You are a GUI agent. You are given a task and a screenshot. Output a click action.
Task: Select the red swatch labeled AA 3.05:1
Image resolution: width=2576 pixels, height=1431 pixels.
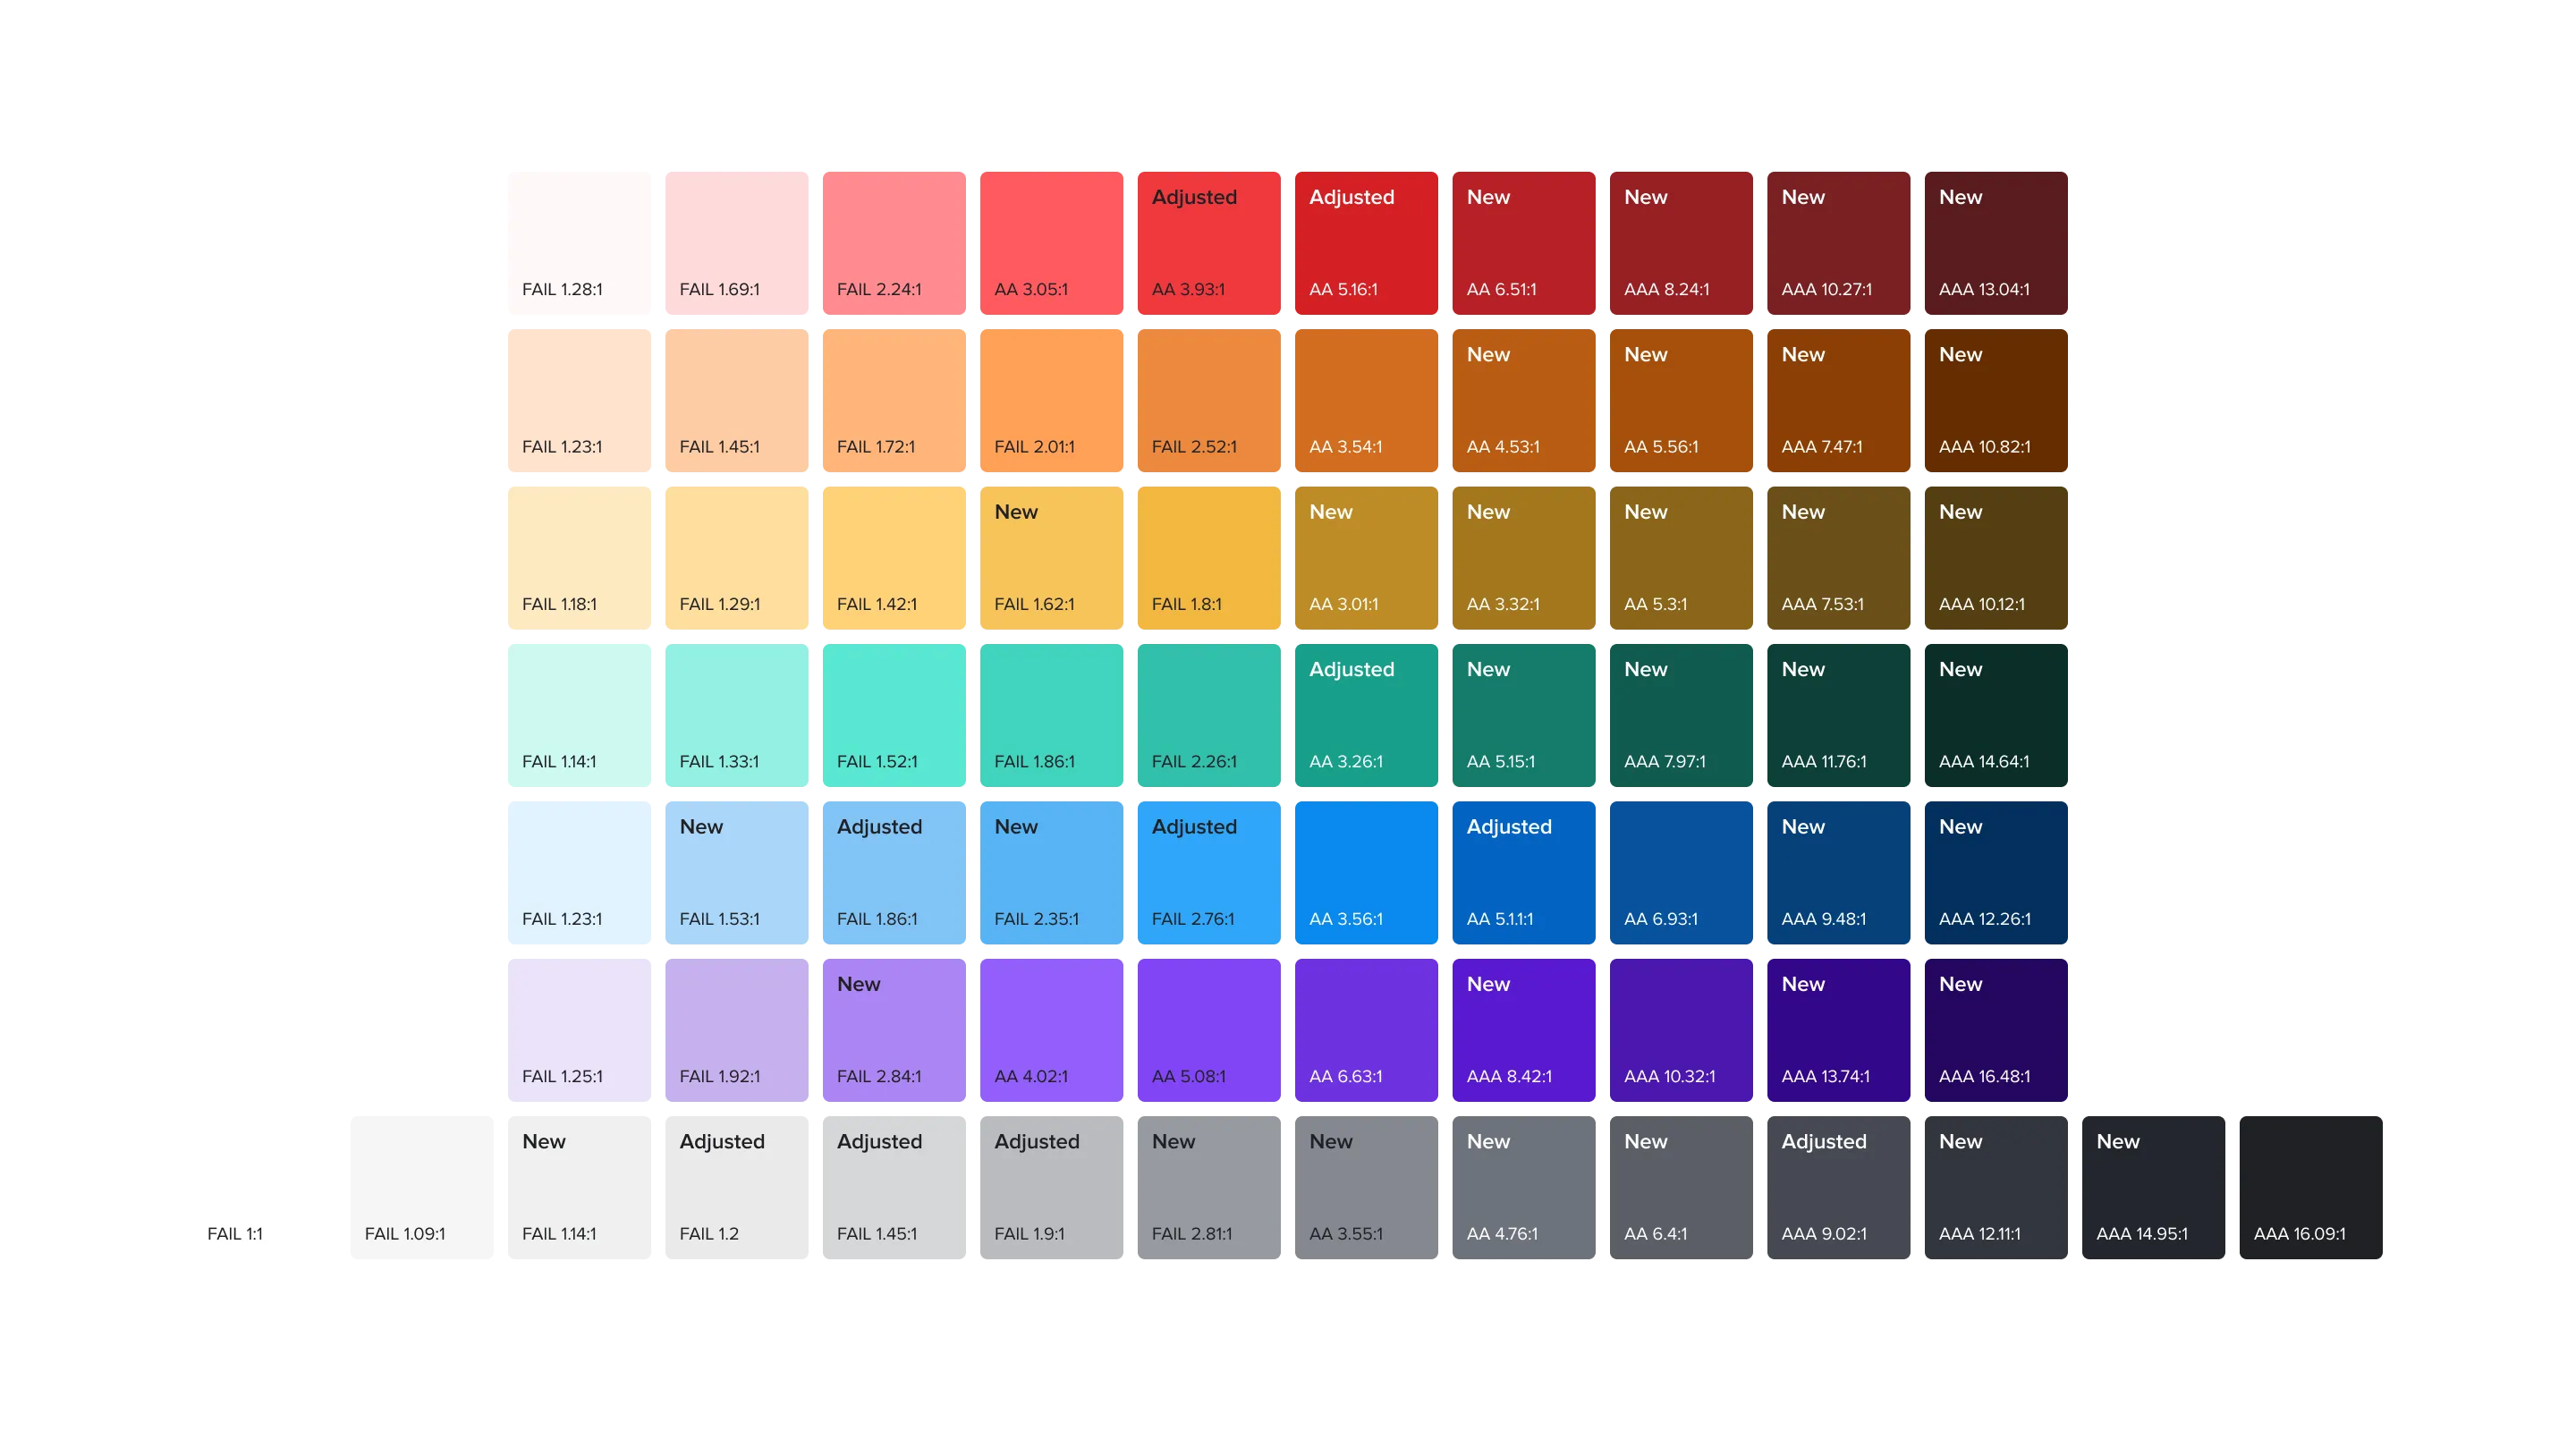tap(1051, 242)
